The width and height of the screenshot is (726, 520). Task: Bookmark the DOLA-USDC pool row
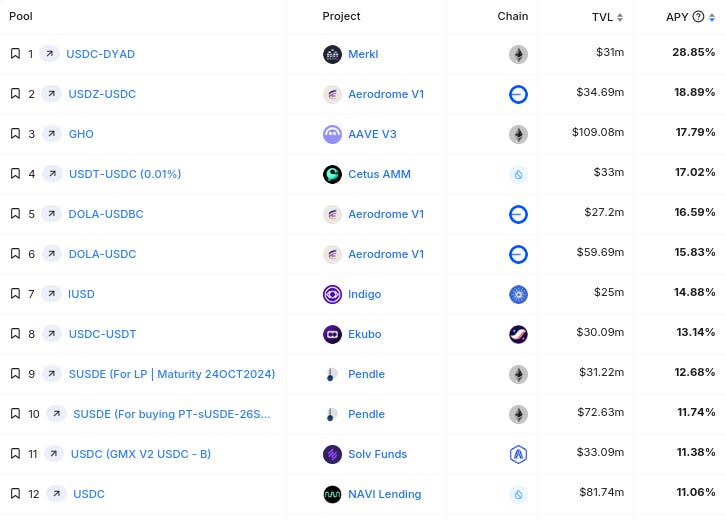click(x=15, y=254)
